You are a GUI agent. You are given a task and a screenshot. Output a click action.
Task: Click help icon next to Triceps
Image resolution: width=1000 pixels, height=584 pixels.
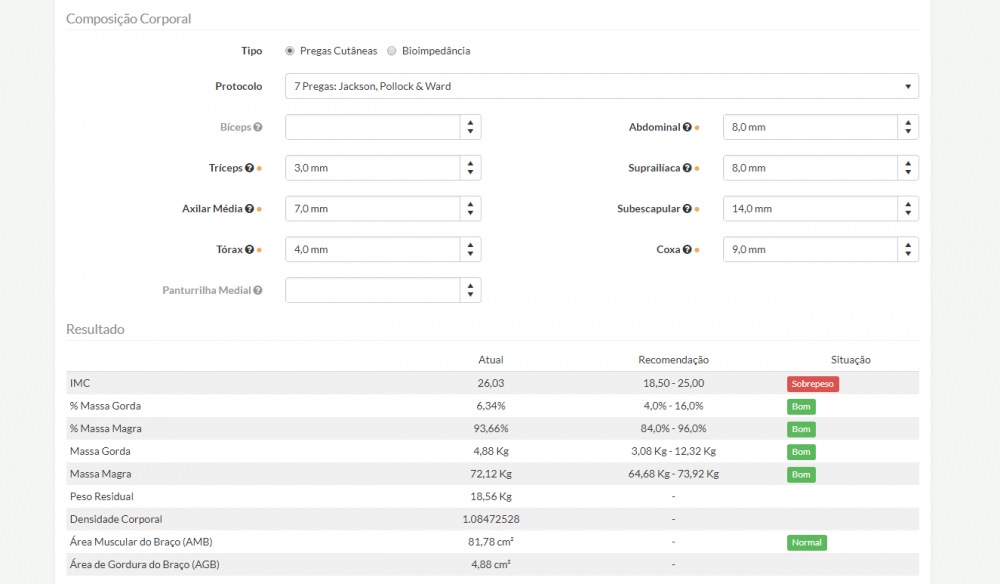pos(249,168)
